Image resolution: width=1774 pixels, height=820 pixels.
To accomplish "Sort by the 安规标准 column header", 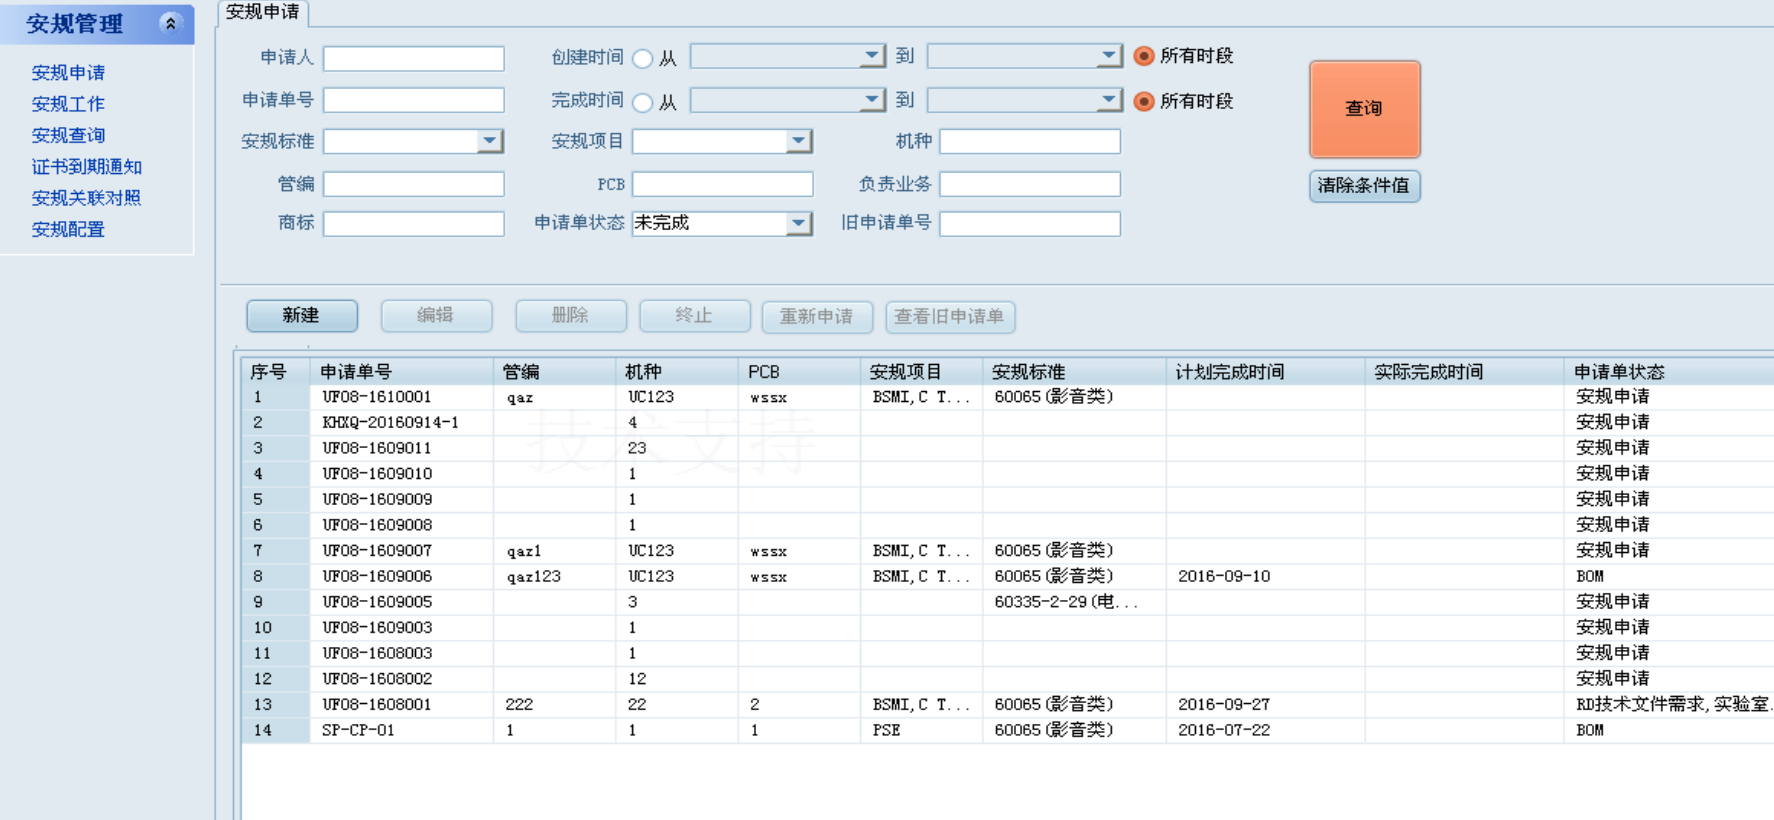I will coord(1075,372).
